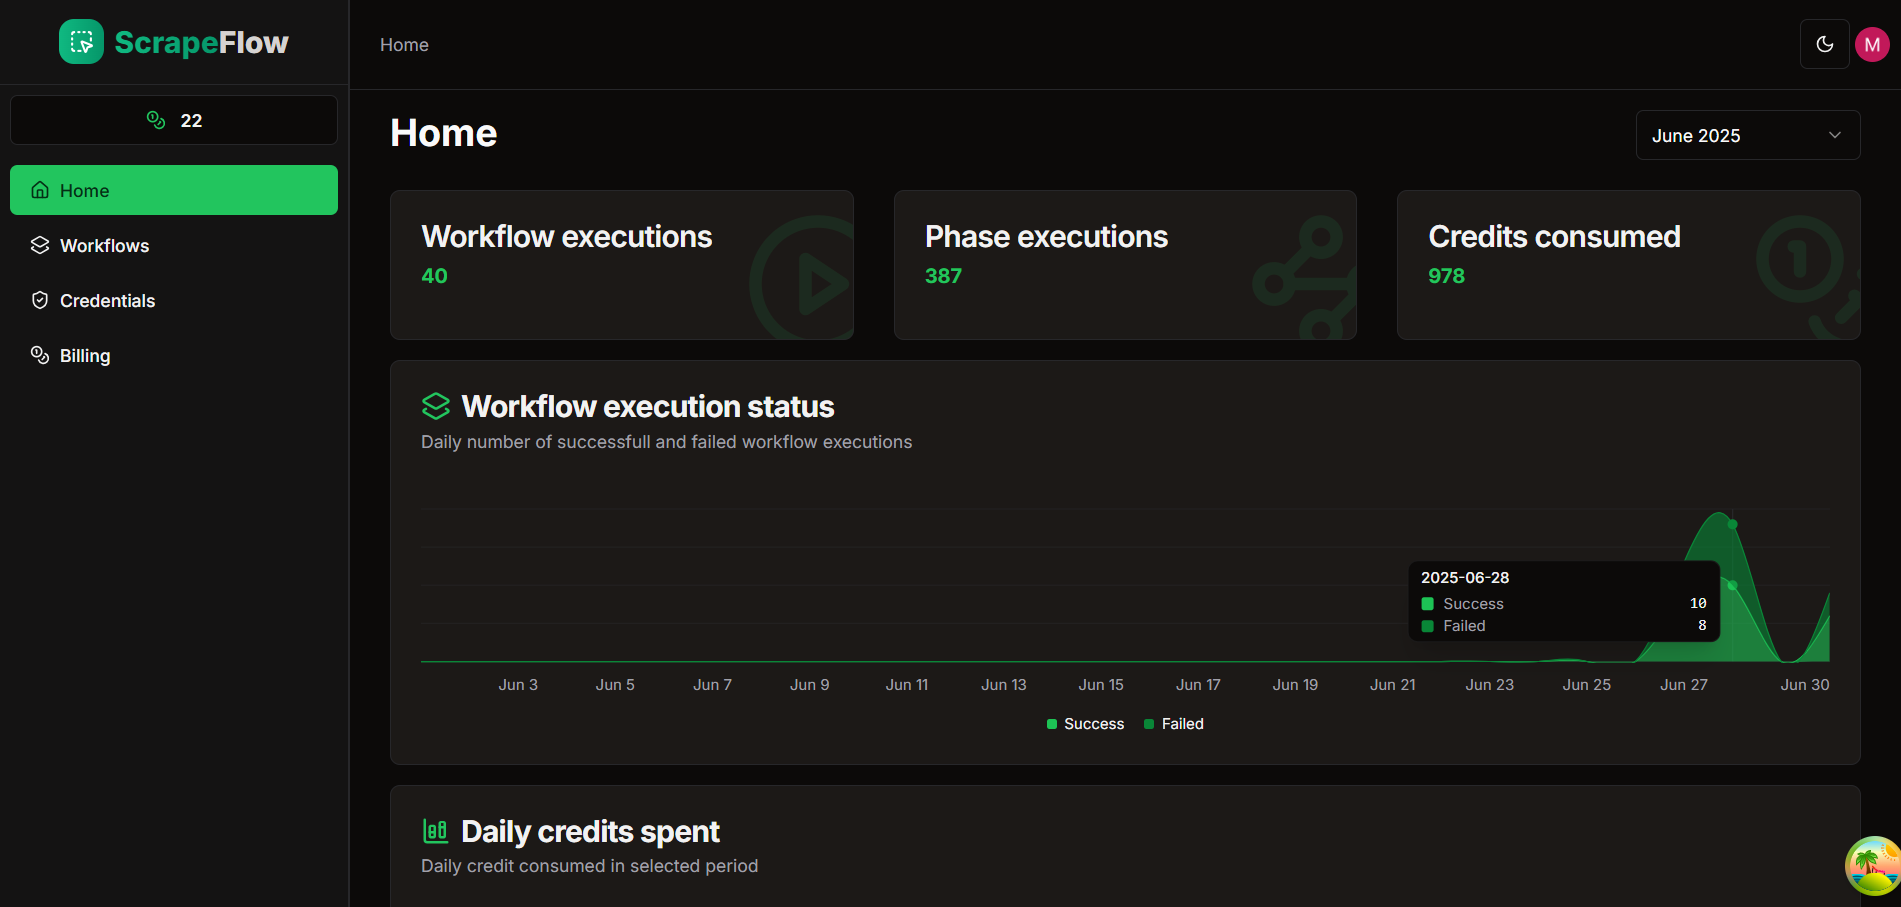Toggle the Failed series in chart legend
Viewport: 1901px width, 907px height.
point(1173,724)
